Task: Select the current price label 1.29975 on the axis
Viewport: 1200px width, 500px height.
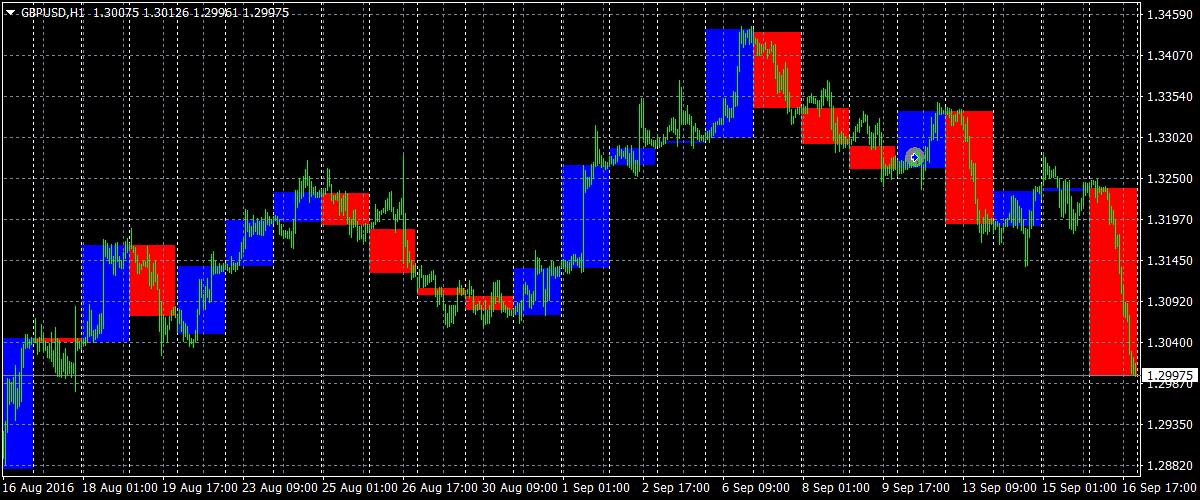Action: click(1170, 376)
